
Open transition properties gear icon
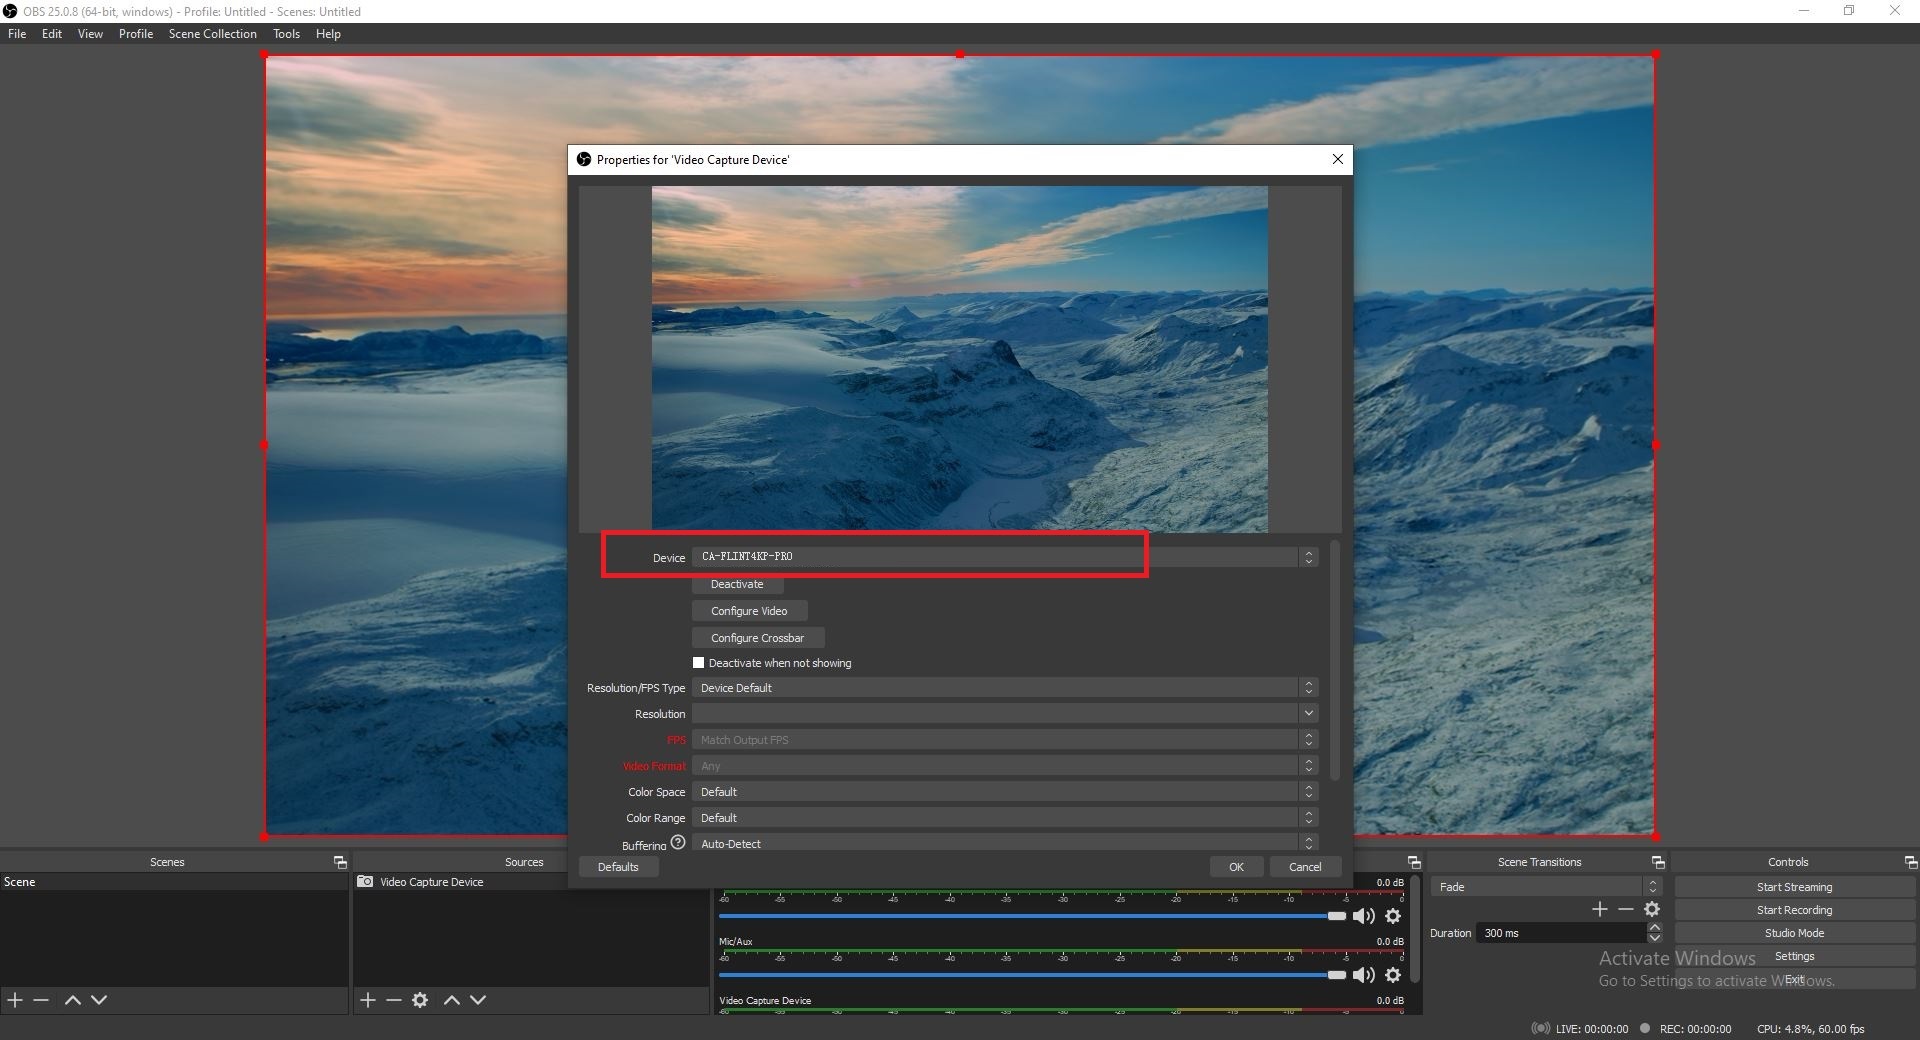(x=1652, y=909)
